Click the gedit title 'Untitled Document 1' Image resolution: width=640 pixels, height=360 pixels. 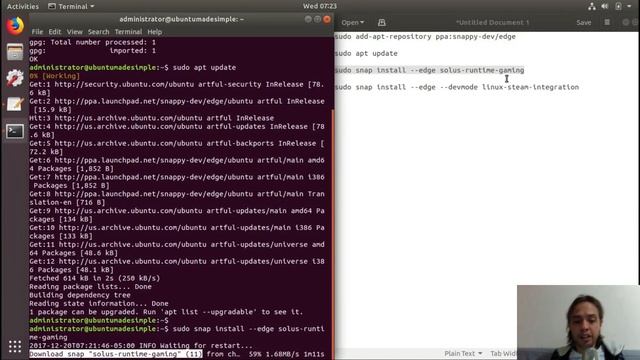click(492, 22)
